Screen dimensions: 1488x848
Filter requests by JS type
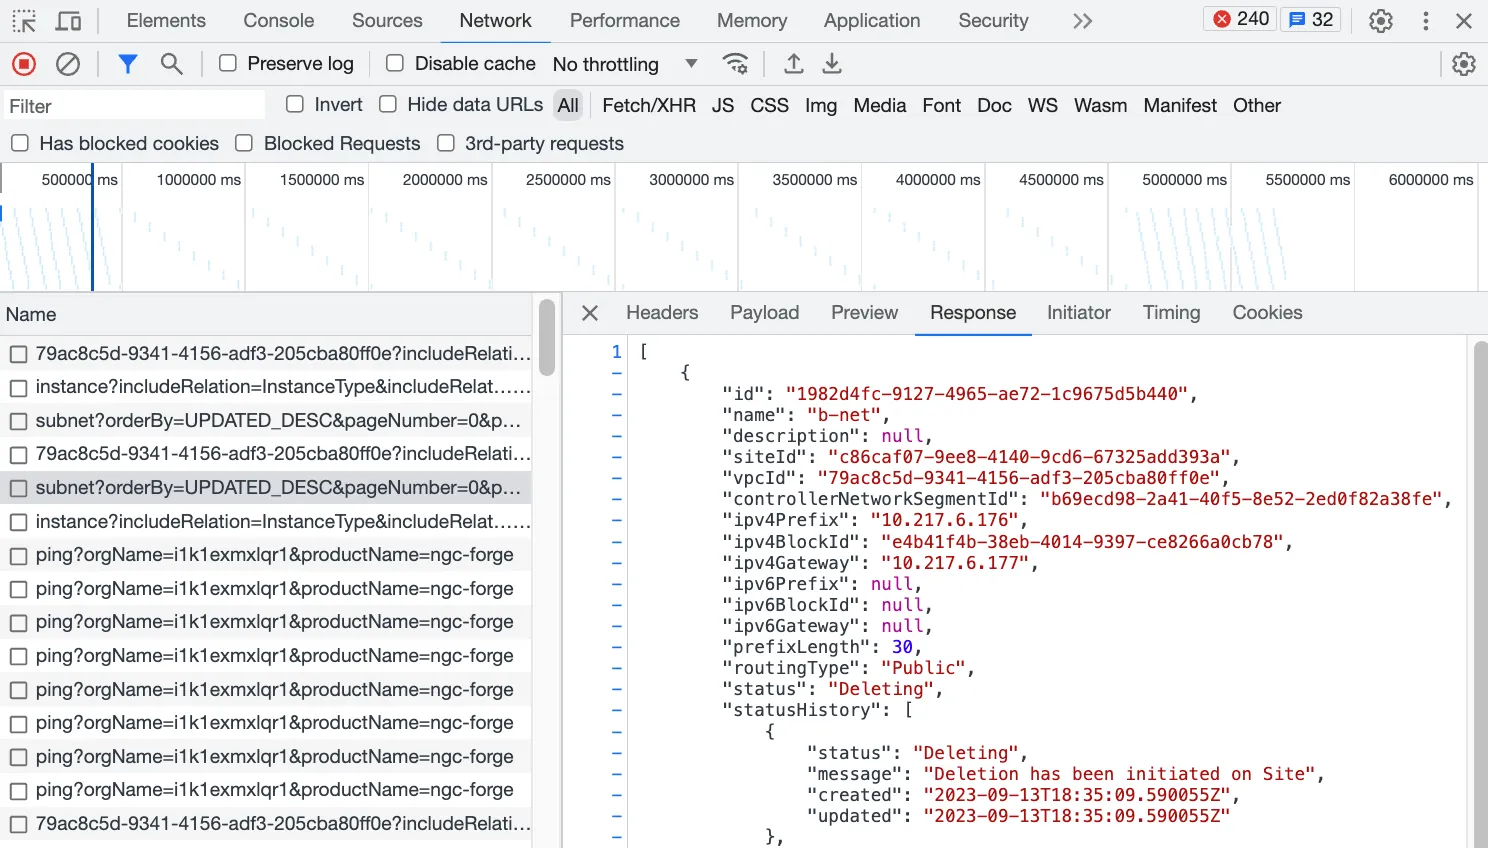(723, 105)
